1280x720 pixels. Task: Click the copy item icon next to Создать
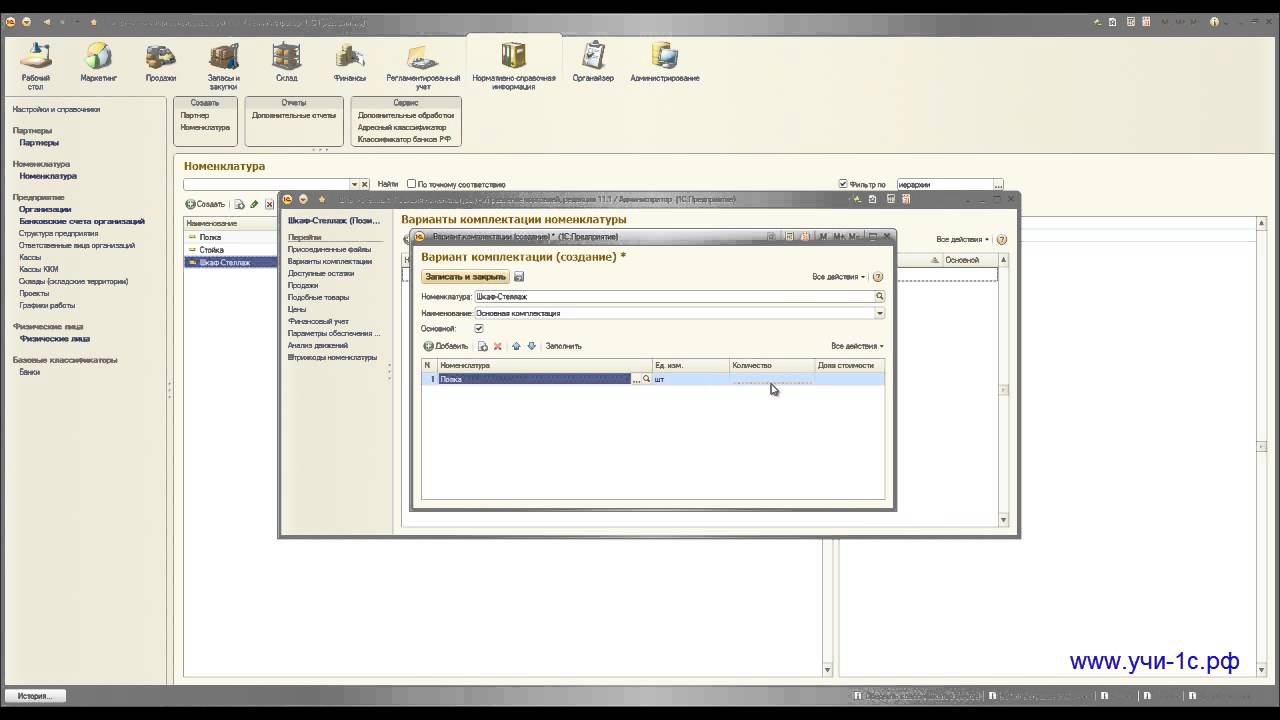pyautogui.click(x=239, y=204)
